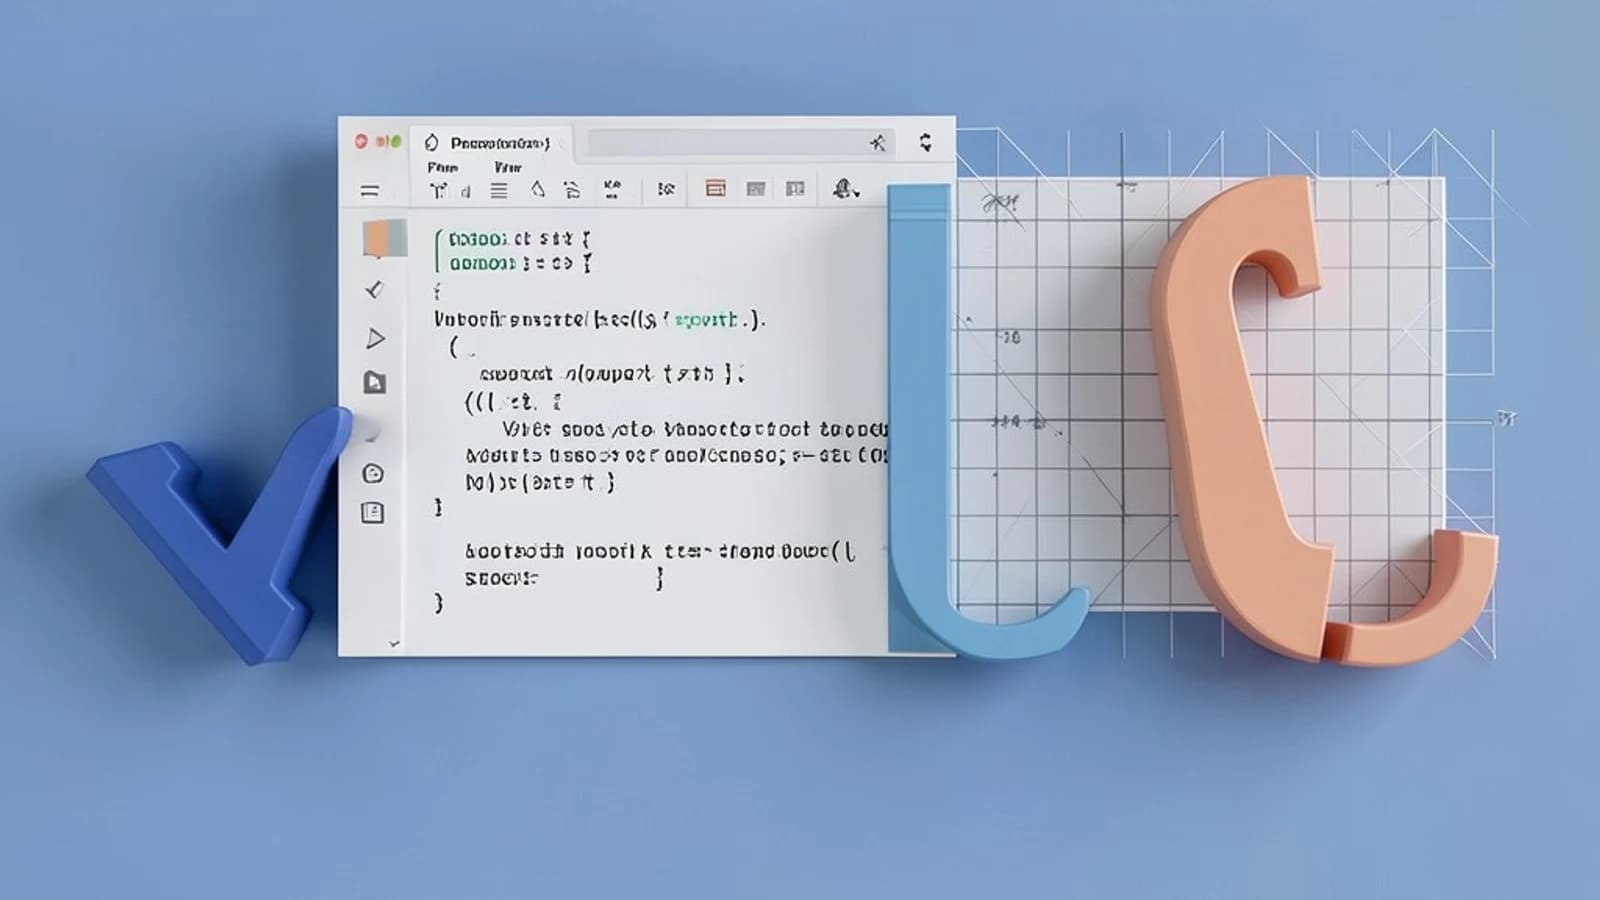Switch to the solid grey panel layout icon

tap(756, 189)
